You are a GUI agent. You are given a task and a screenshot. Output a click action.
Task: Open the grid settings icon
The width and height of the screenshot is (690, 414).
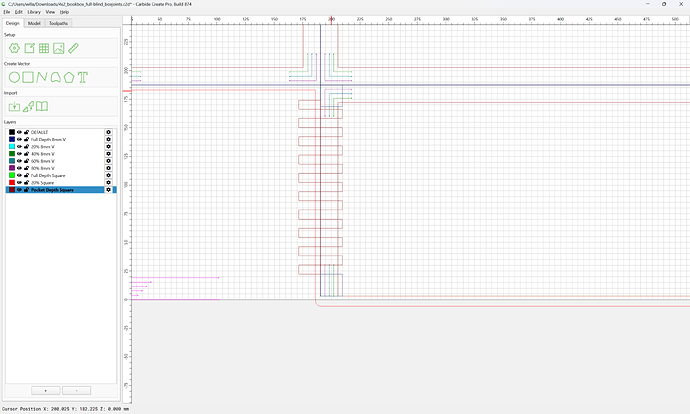[x=44, y=48]
